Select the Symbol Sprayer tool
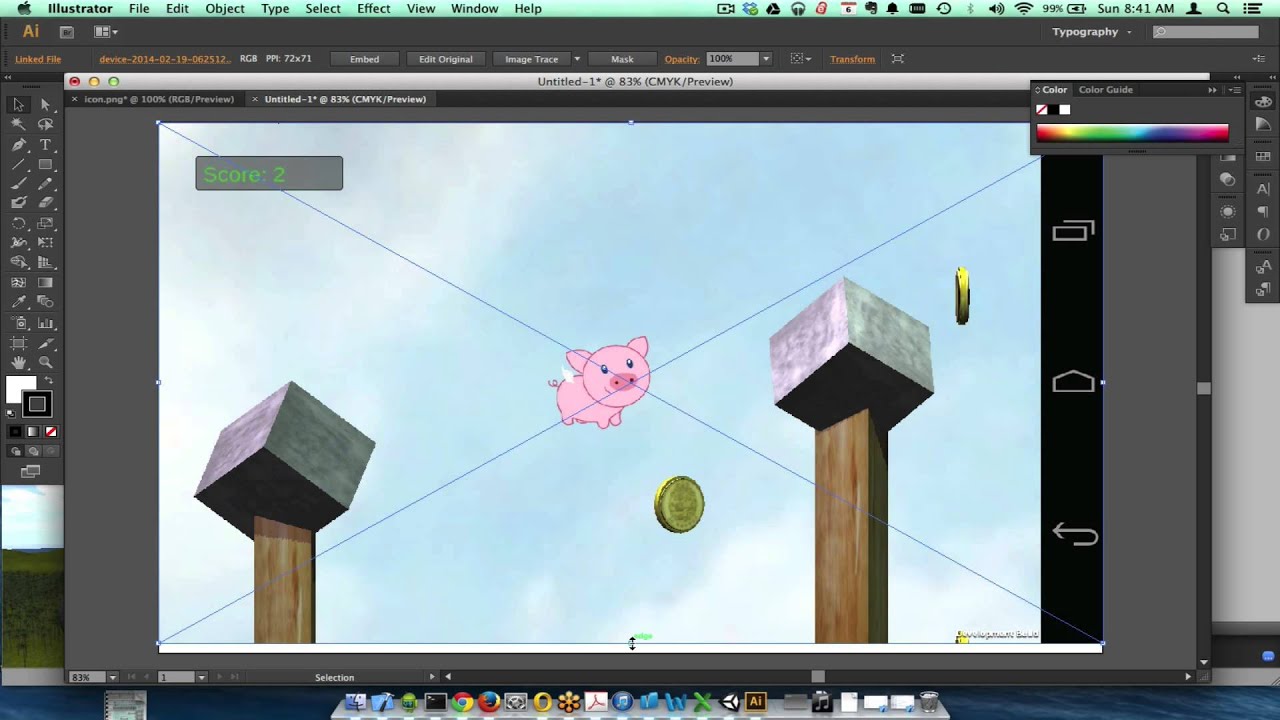This screenshot has height=720, width=1280. tap(18, 323)
